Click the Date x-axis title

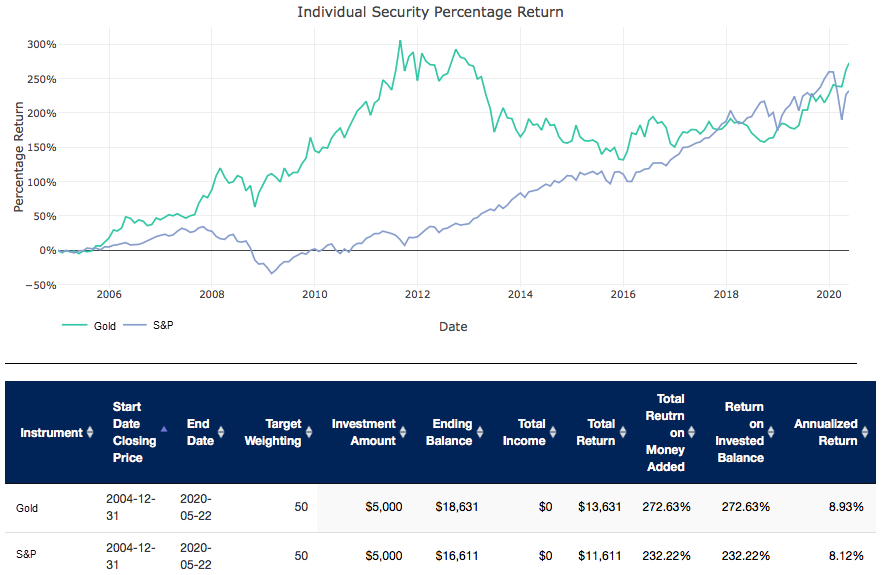453,326
